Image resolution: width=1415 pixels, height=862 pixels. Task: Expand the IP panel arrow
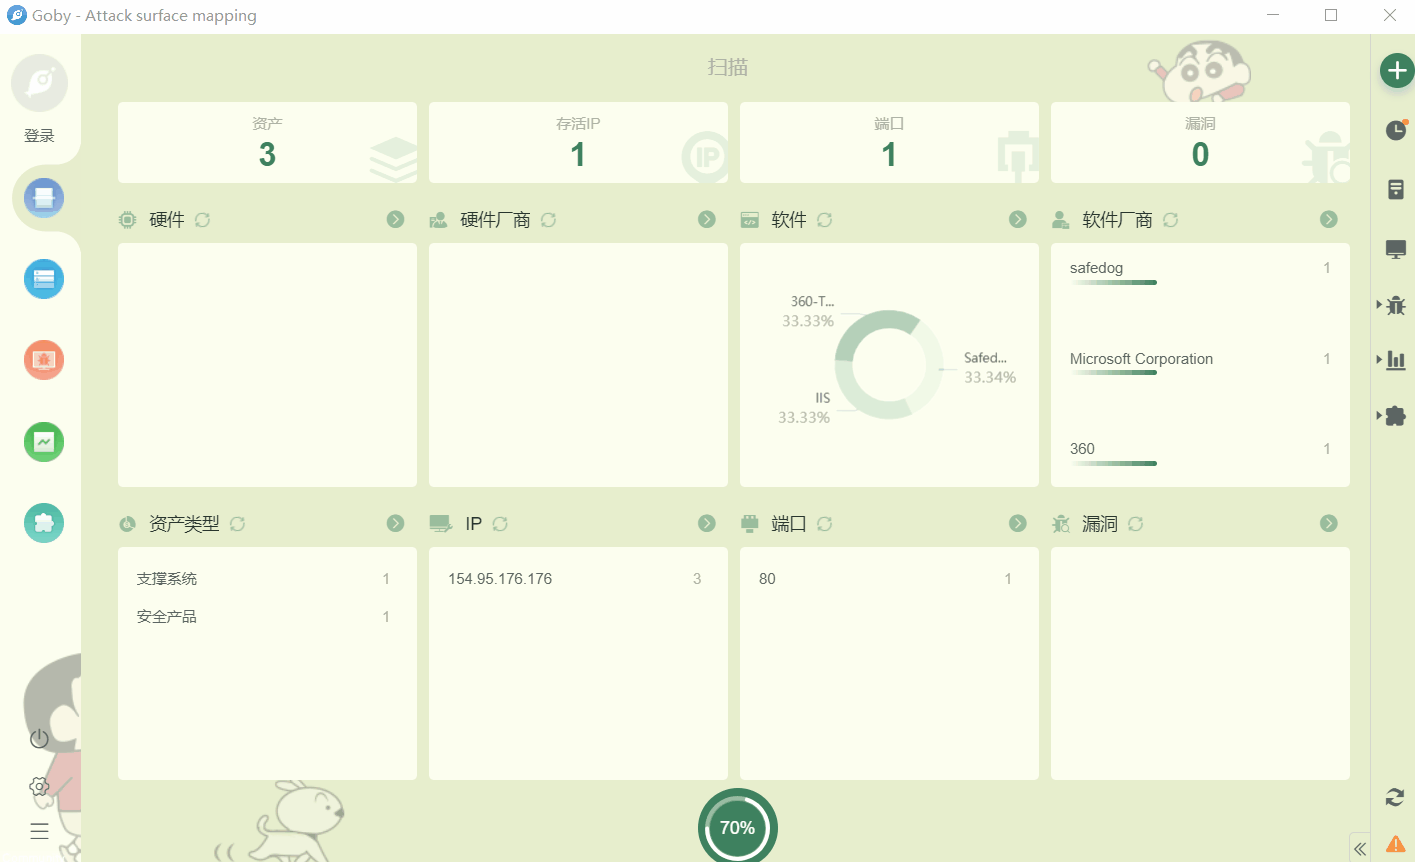point(707,523)
